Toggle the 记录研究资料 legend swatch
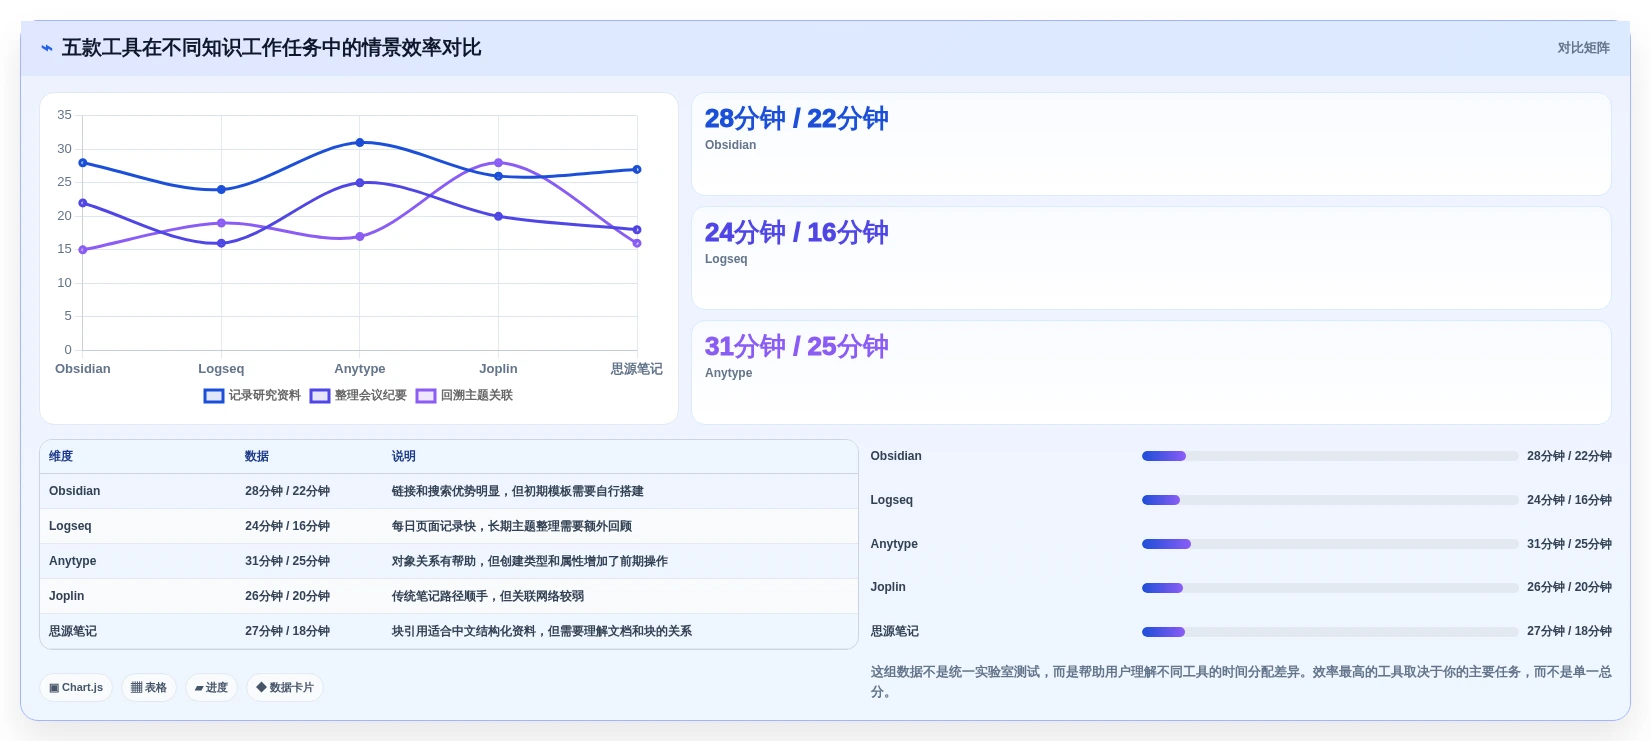 click(x=214, y=396)
